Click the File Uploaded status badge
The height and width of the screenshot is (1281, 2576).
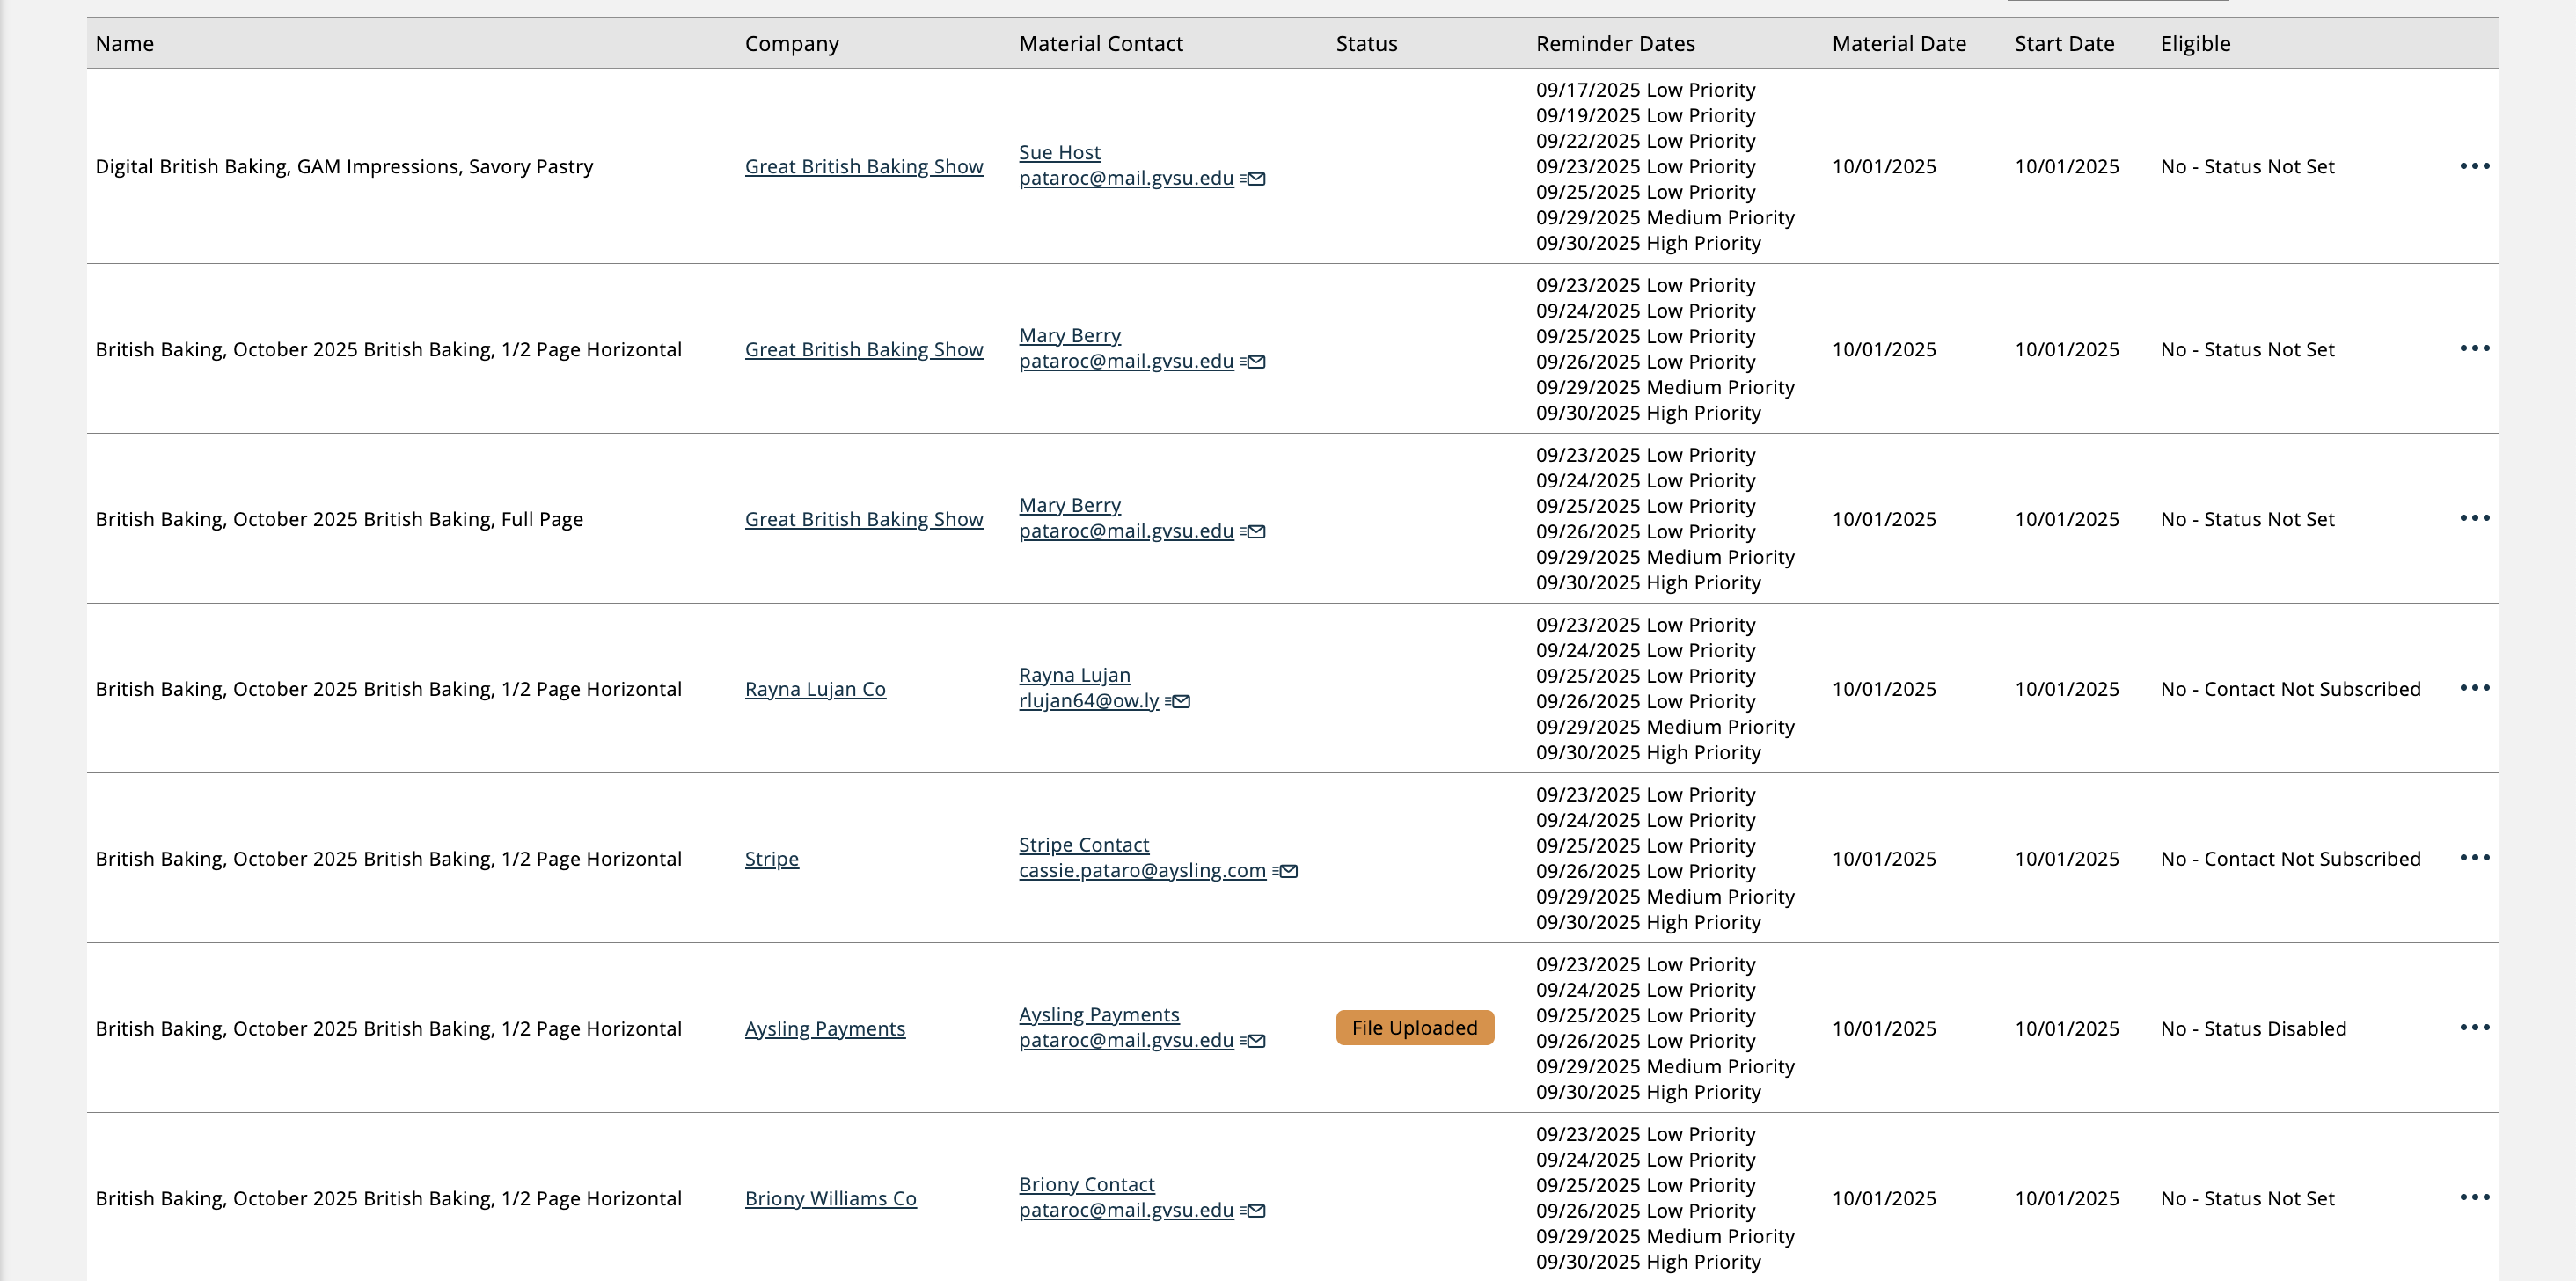[x=1414, y=1028]
